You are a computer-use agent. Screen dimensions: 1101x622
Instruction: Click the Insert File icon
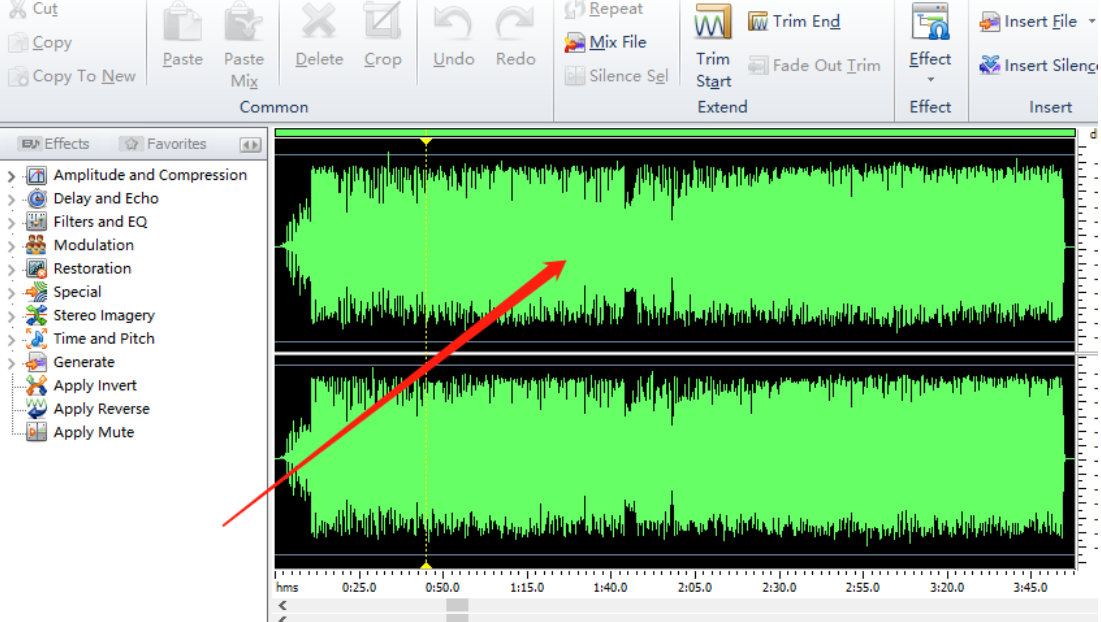pyautogui.click(x=989, y=22)
